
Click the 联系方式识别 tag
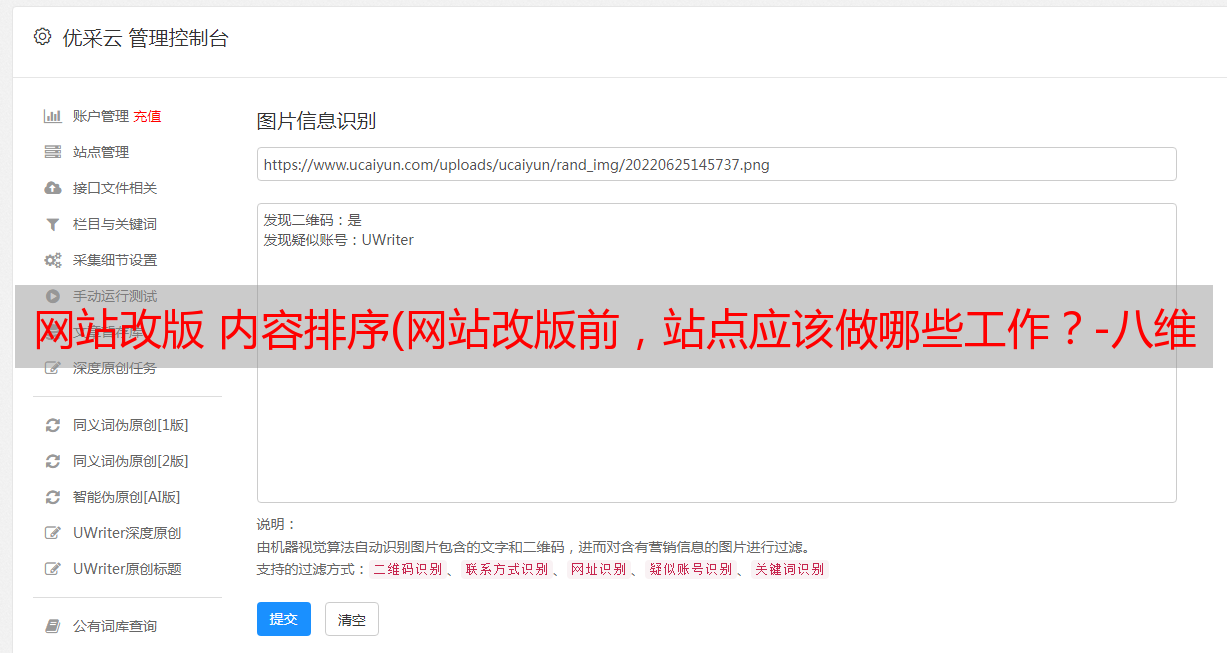pos(506,569)
